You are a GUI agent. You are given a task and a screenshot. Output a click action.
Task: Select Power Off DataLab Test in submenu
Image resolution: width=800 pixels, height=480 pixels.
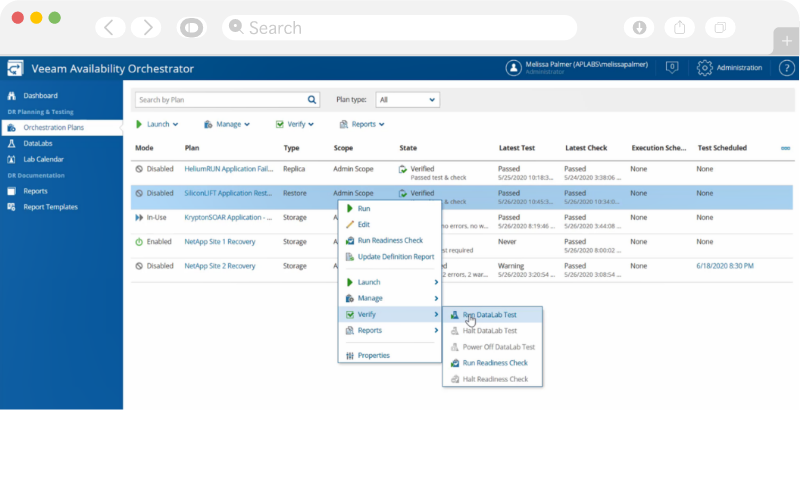(492, 347)
